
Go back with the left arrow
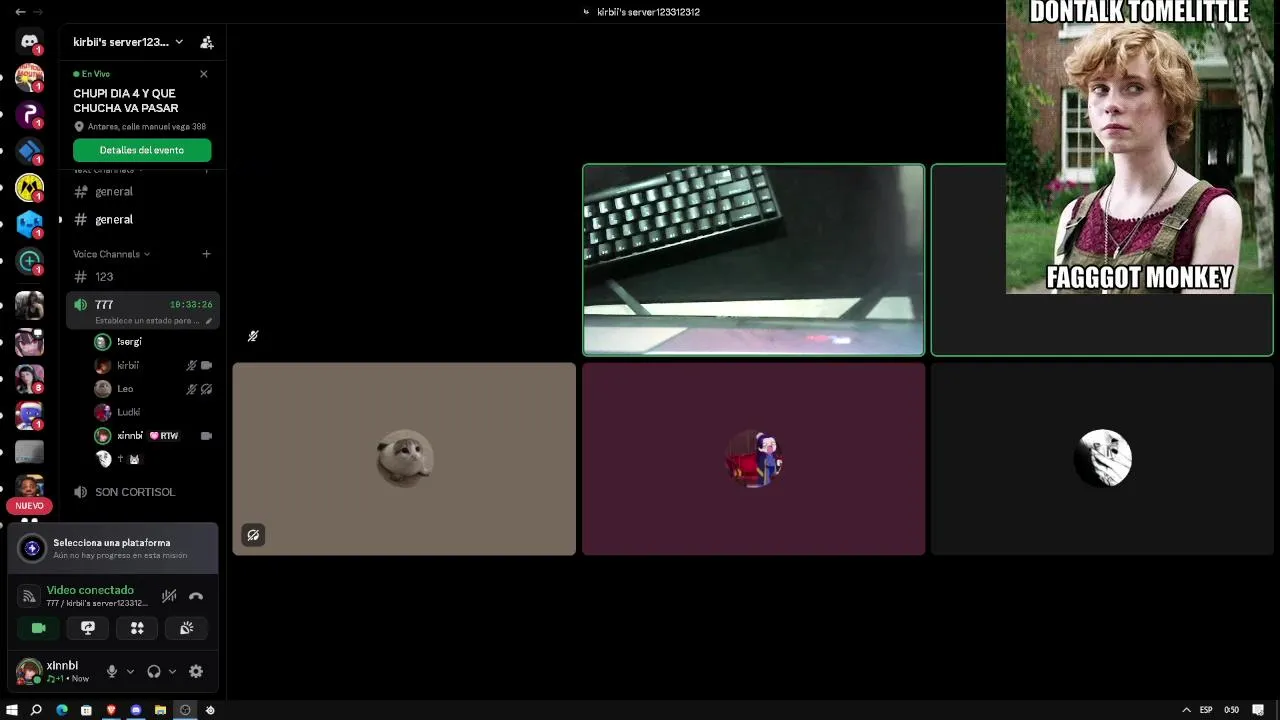(20, 12)
